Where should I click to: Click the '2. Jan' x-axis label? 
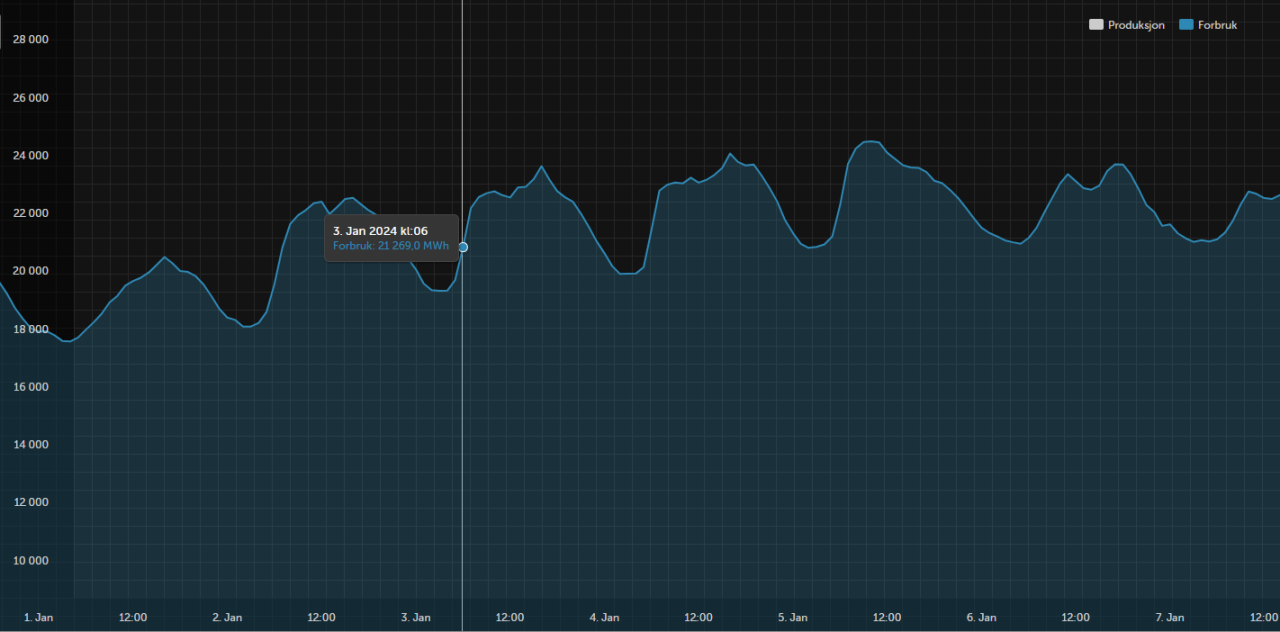point(227,618)
